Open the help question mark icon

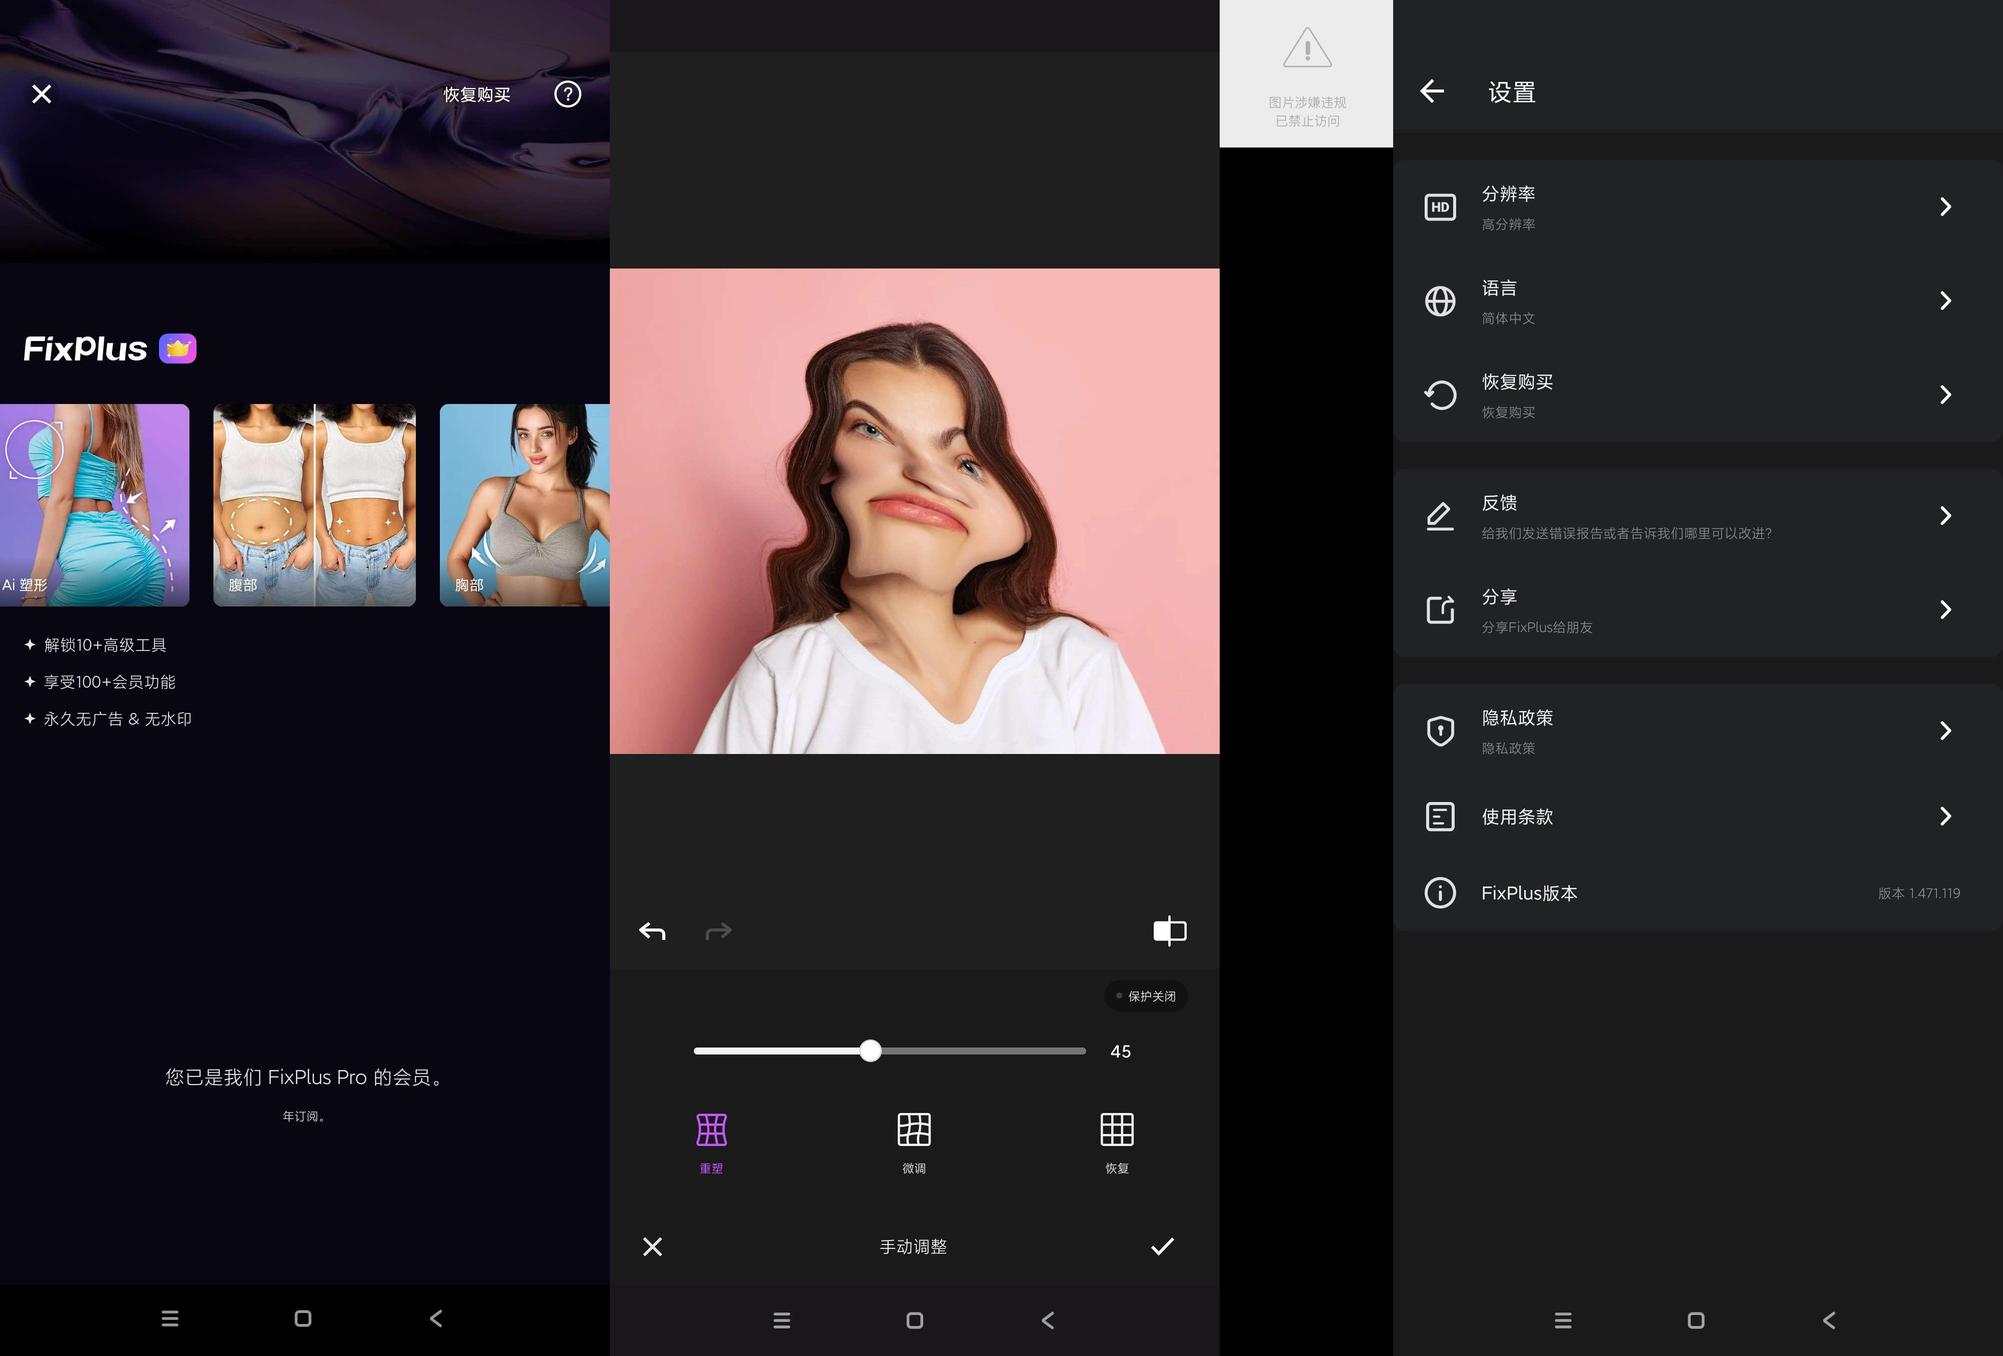click(x=568, y=94)
